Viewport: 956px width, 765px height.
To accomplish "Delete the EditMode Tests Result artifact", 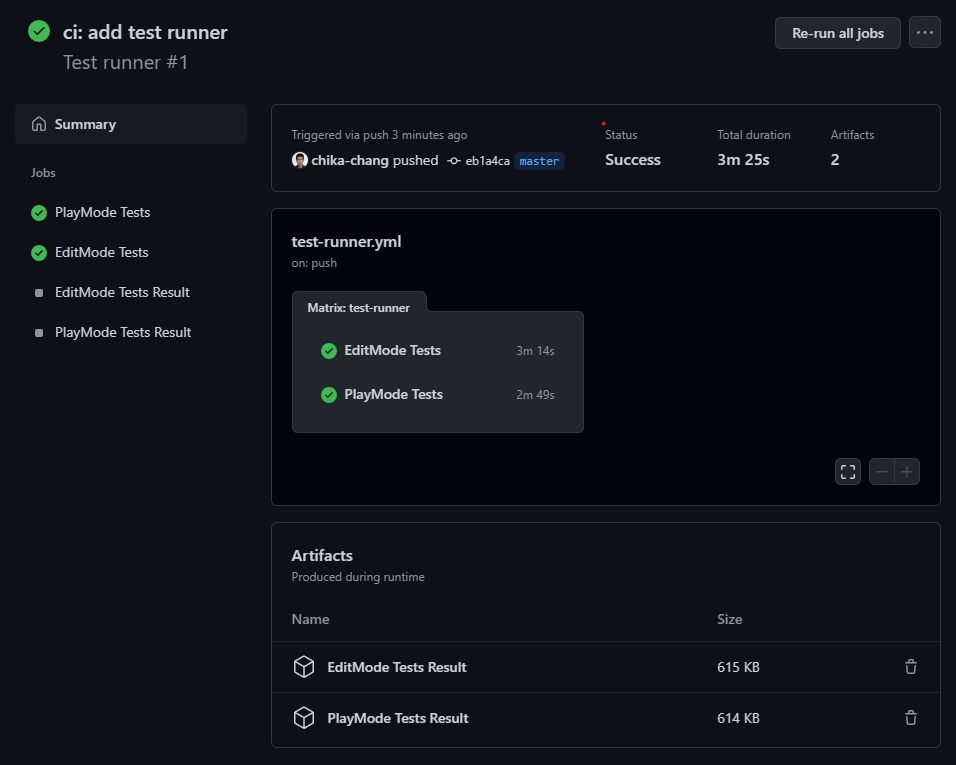I will 911,667.
